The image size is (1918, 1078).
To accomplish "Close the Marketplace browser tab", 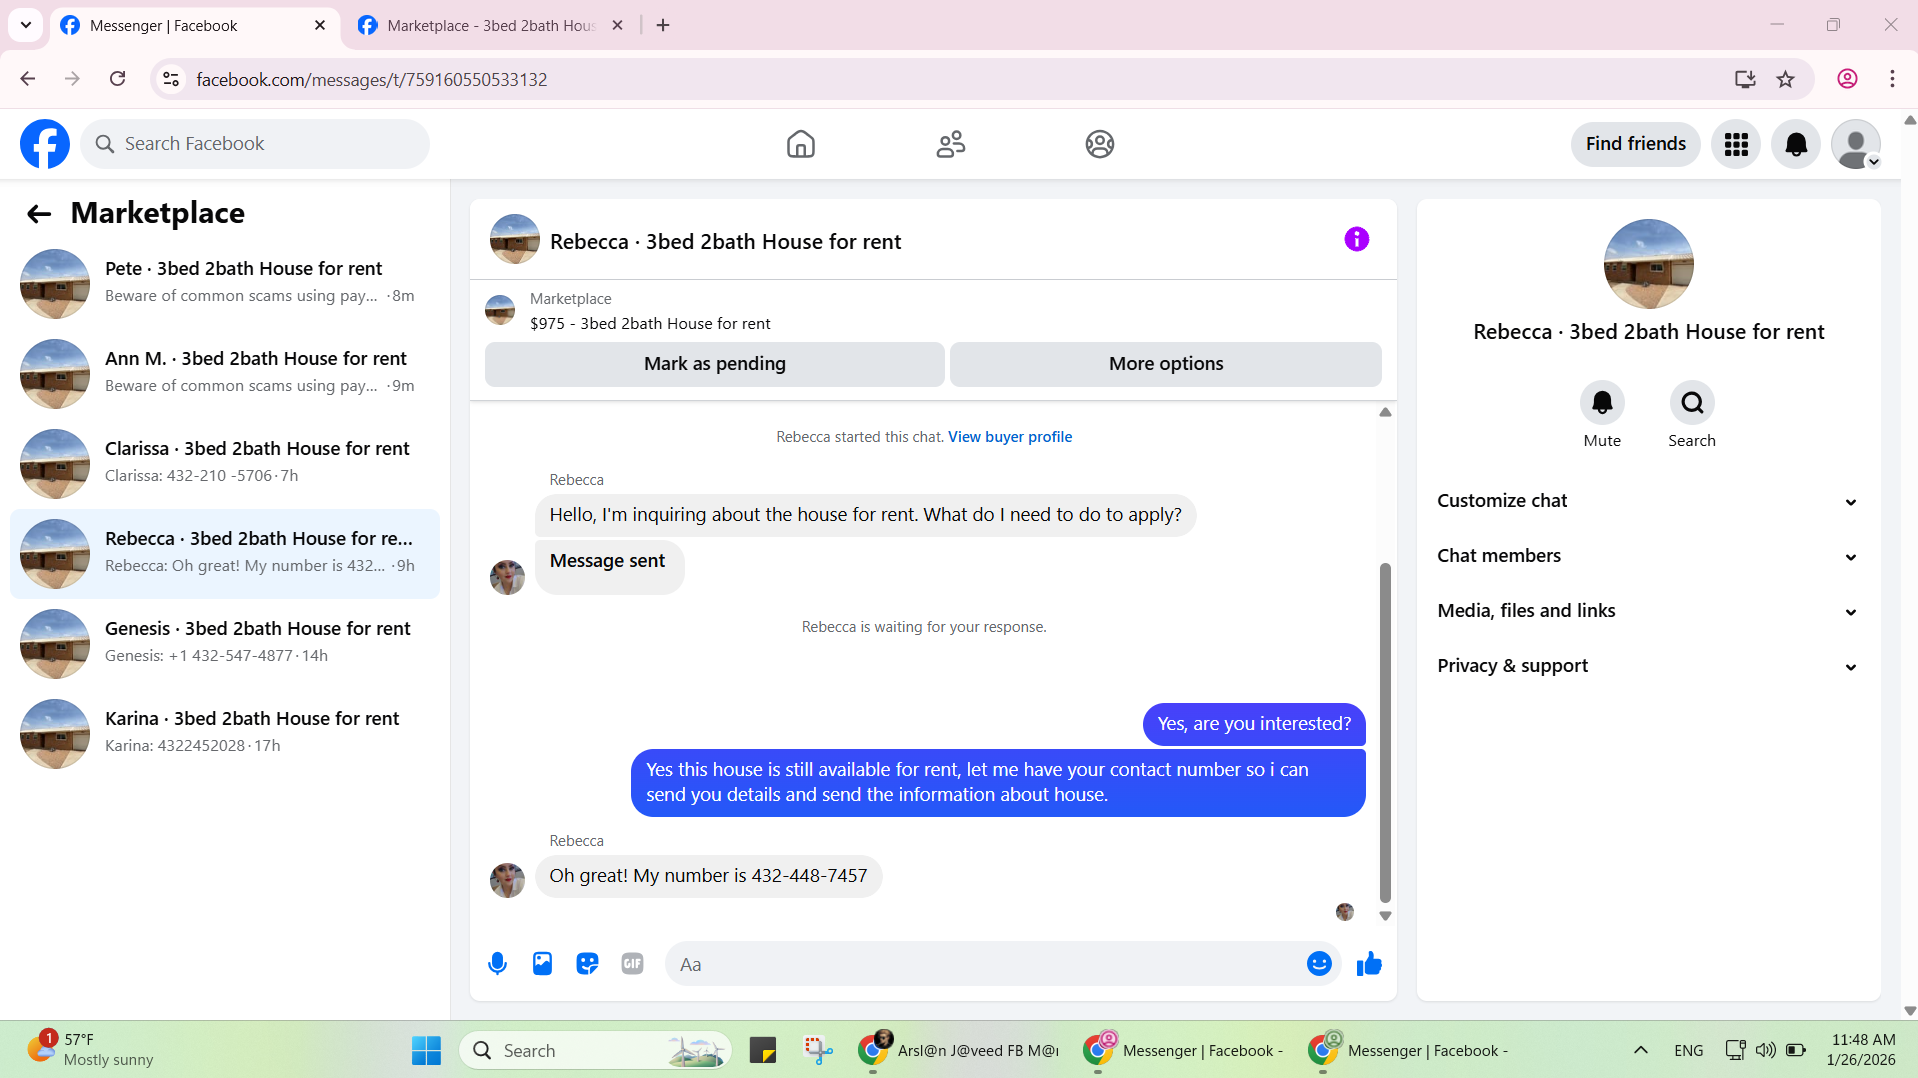I will click(617, 25).
